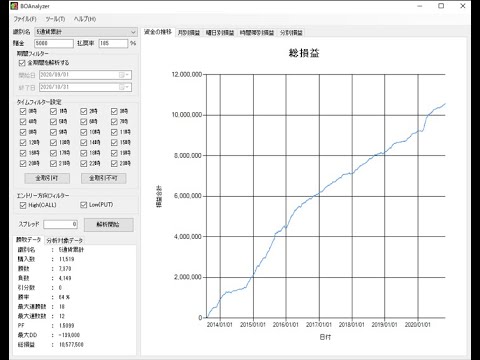This screenshot has height=360, width=480.
Task: Uncheck the Low(PUT) entry direction checkbox
Action: pyautogui.click(x=84, y=205)
